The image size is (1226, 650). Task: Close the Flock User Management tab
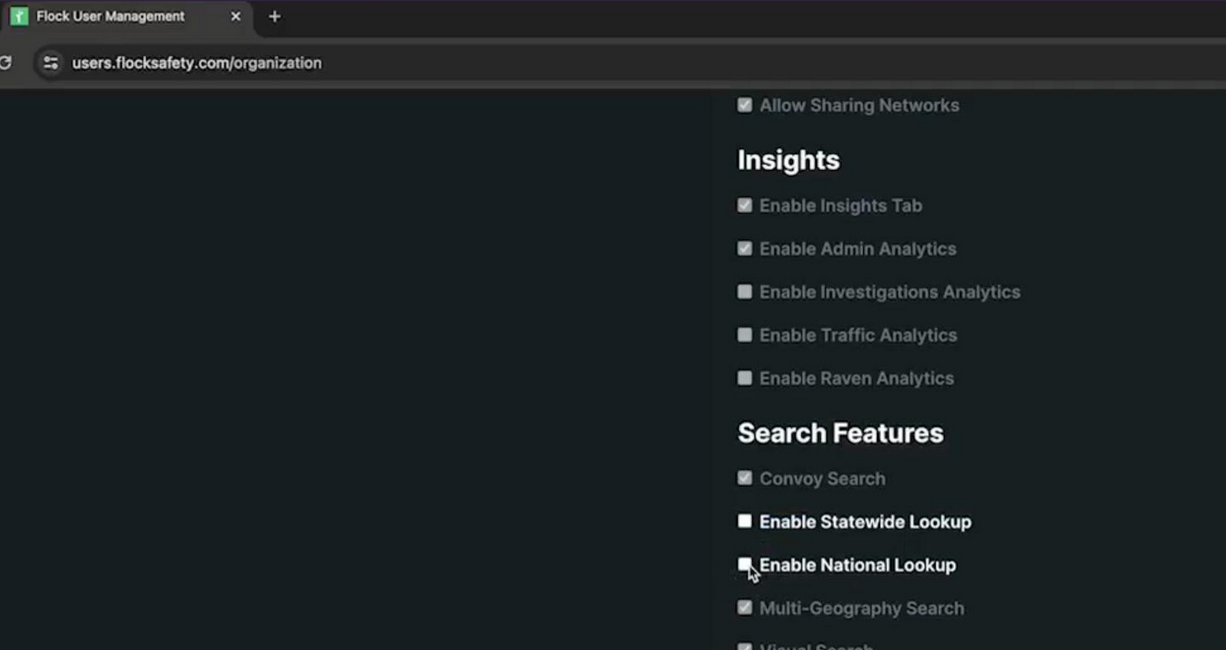coord(235,16)
